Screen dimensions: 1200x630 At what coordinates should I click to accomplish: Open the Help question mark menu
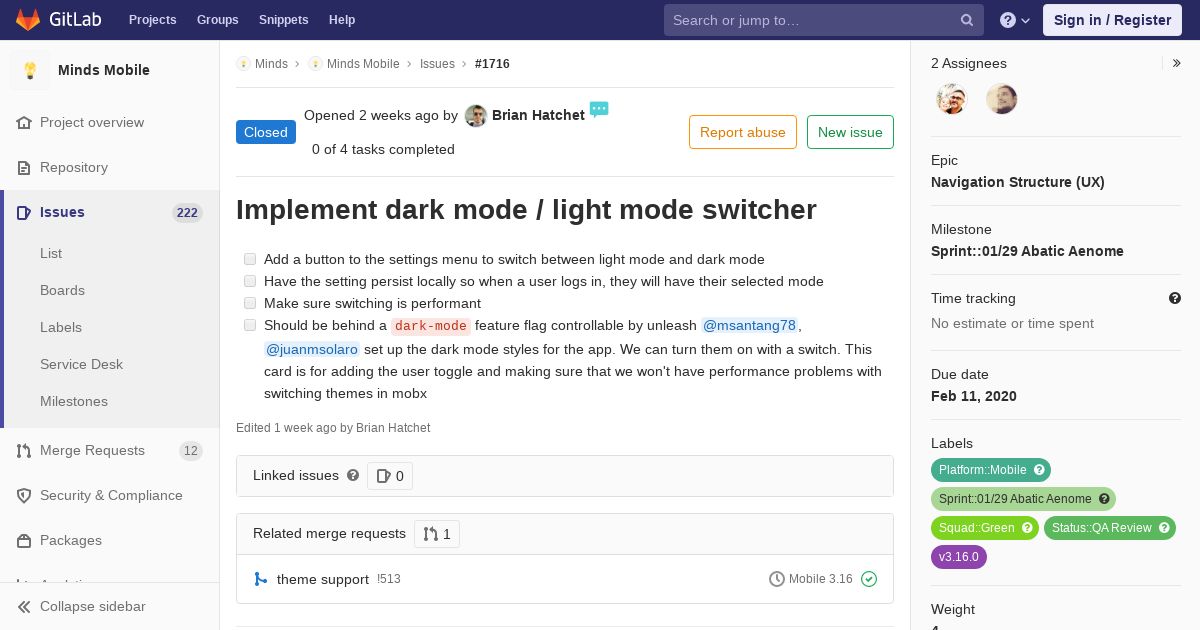(1015, 20)
